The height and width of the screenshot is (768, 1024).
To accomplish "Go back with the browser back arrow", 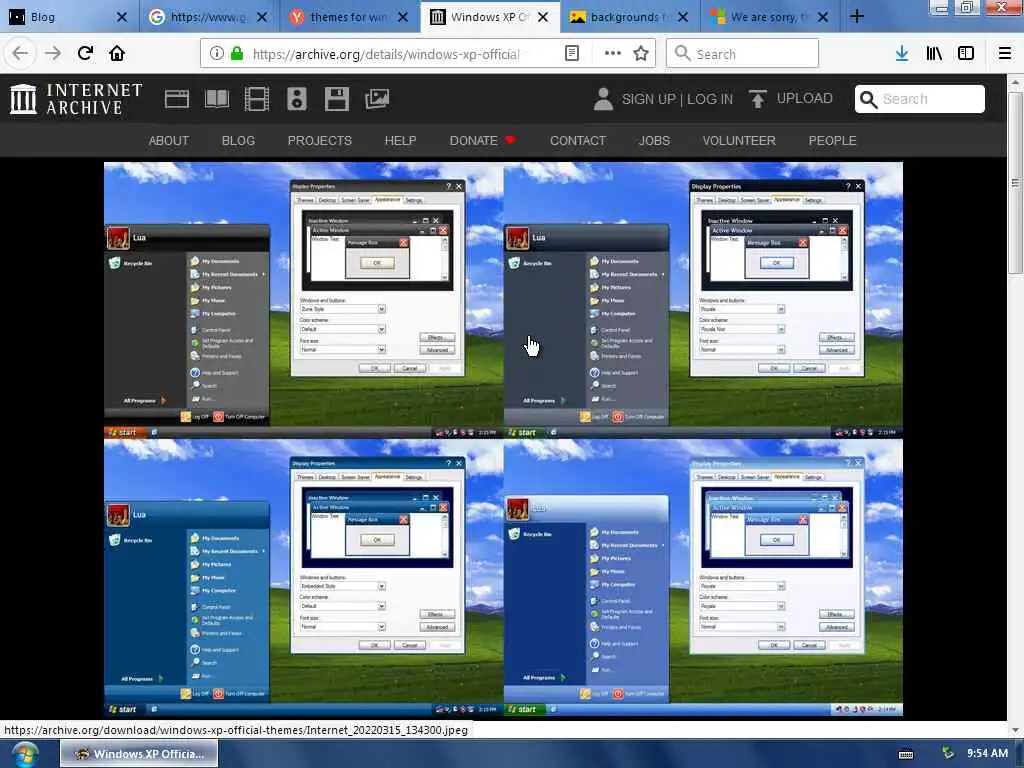I will click(20, 54).
